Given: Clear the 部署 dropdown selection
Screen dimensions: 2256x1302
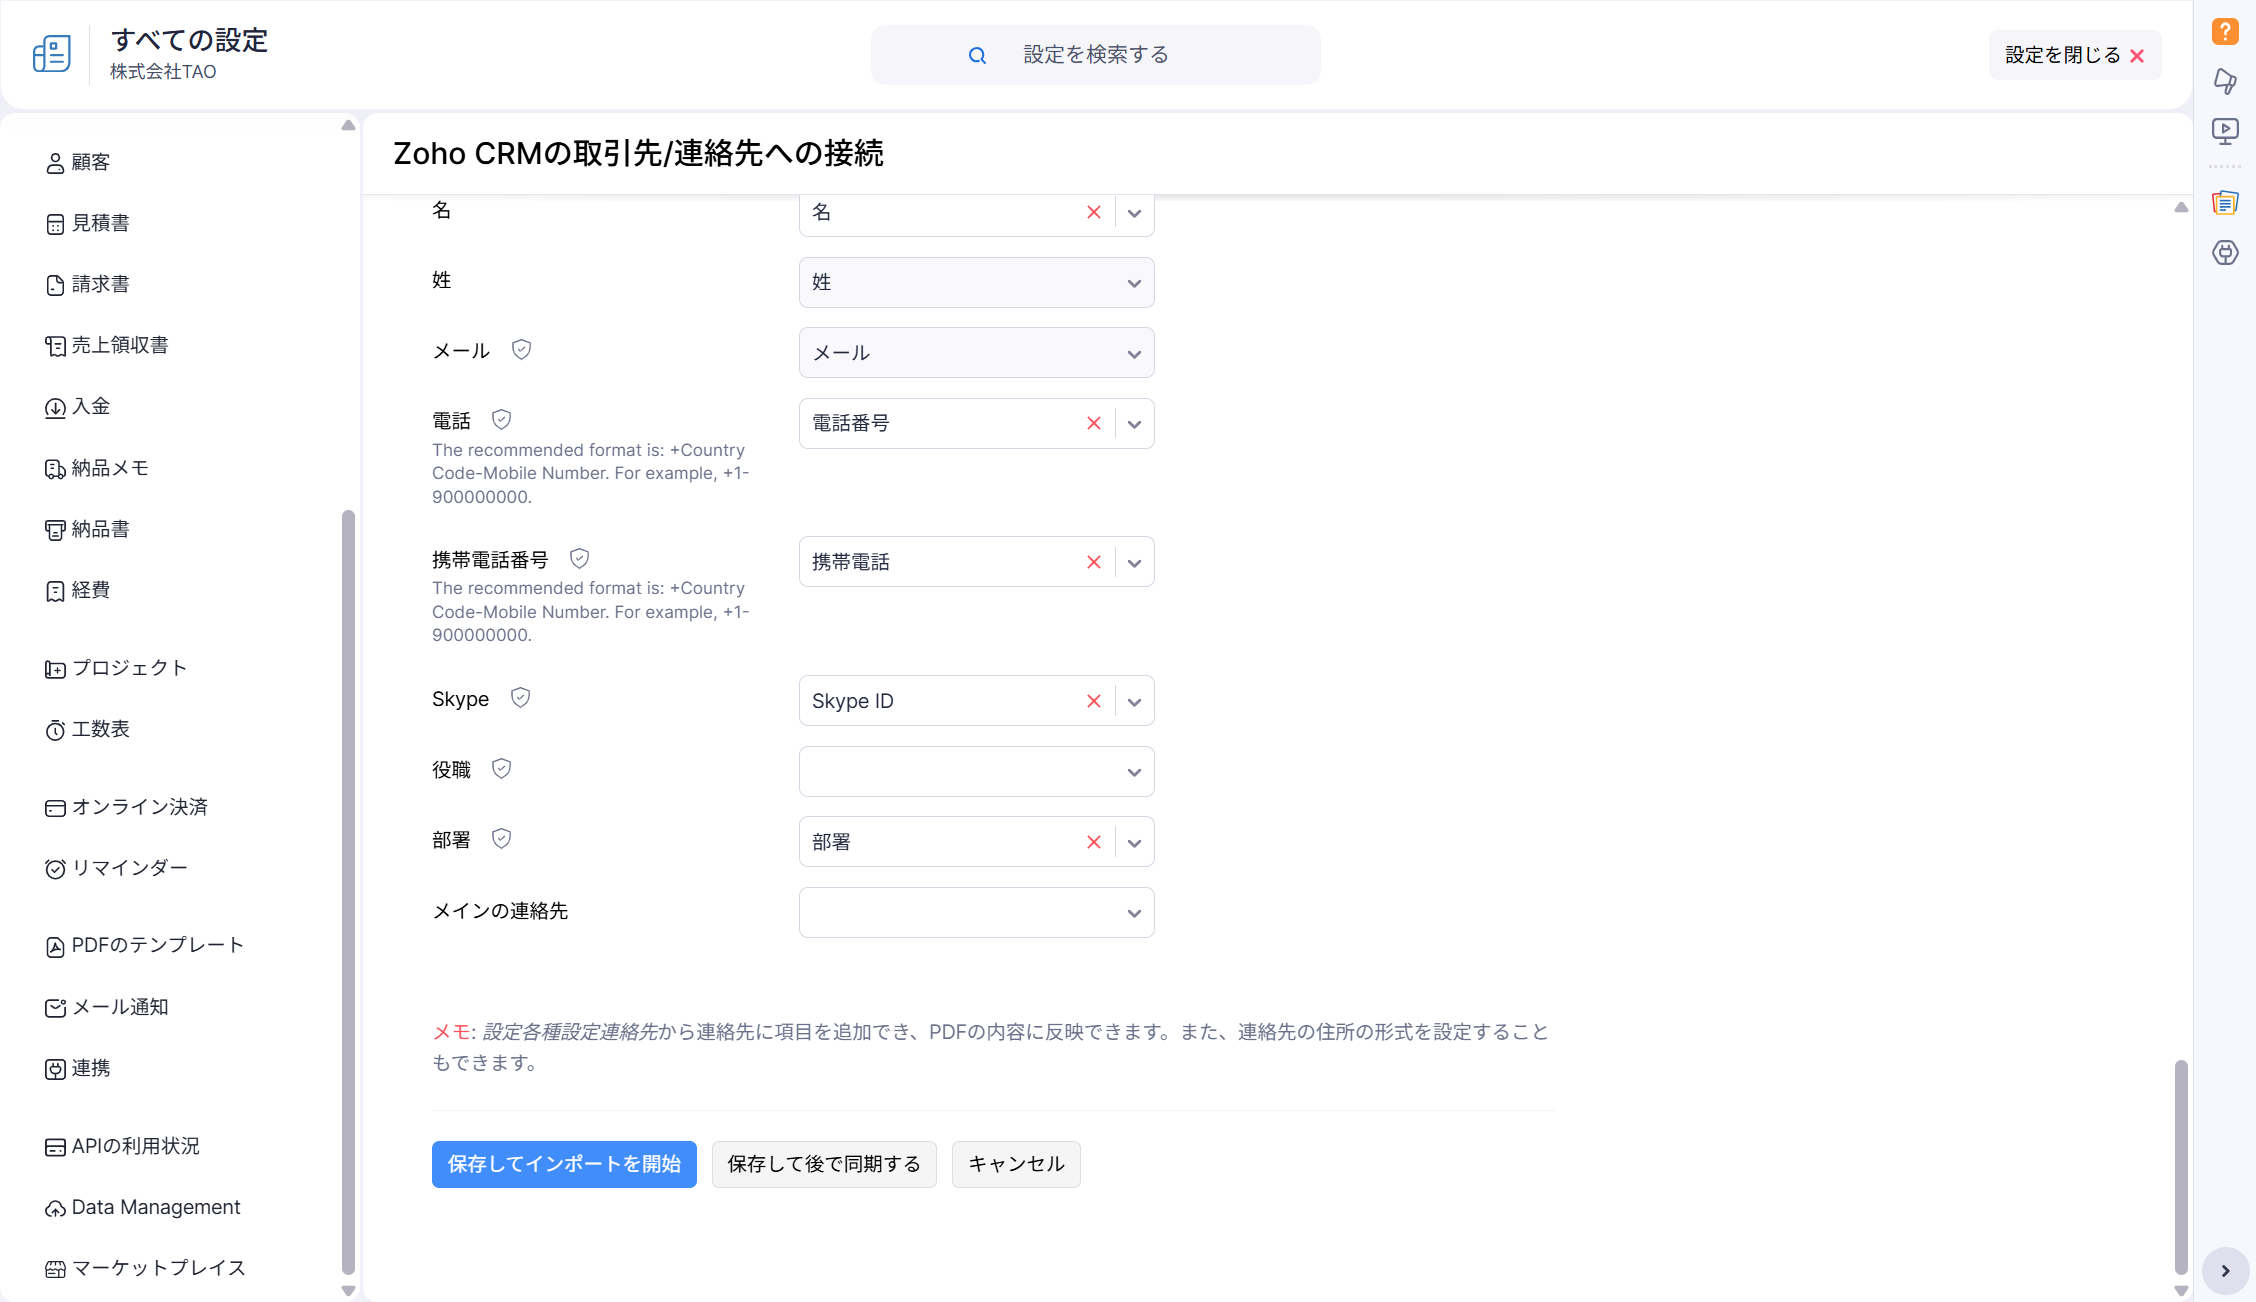Looking at the screenshot, I should (x=1093, y=842).
